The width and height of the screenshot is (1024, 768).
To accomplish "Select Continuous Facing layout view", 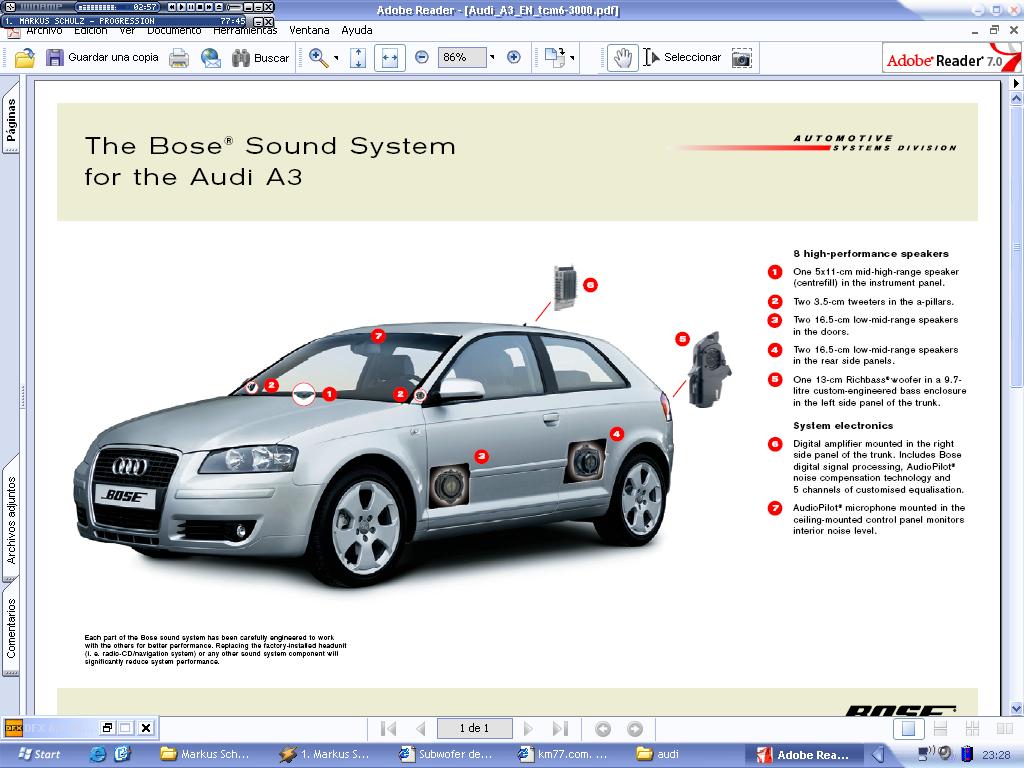I will (972, 728).
